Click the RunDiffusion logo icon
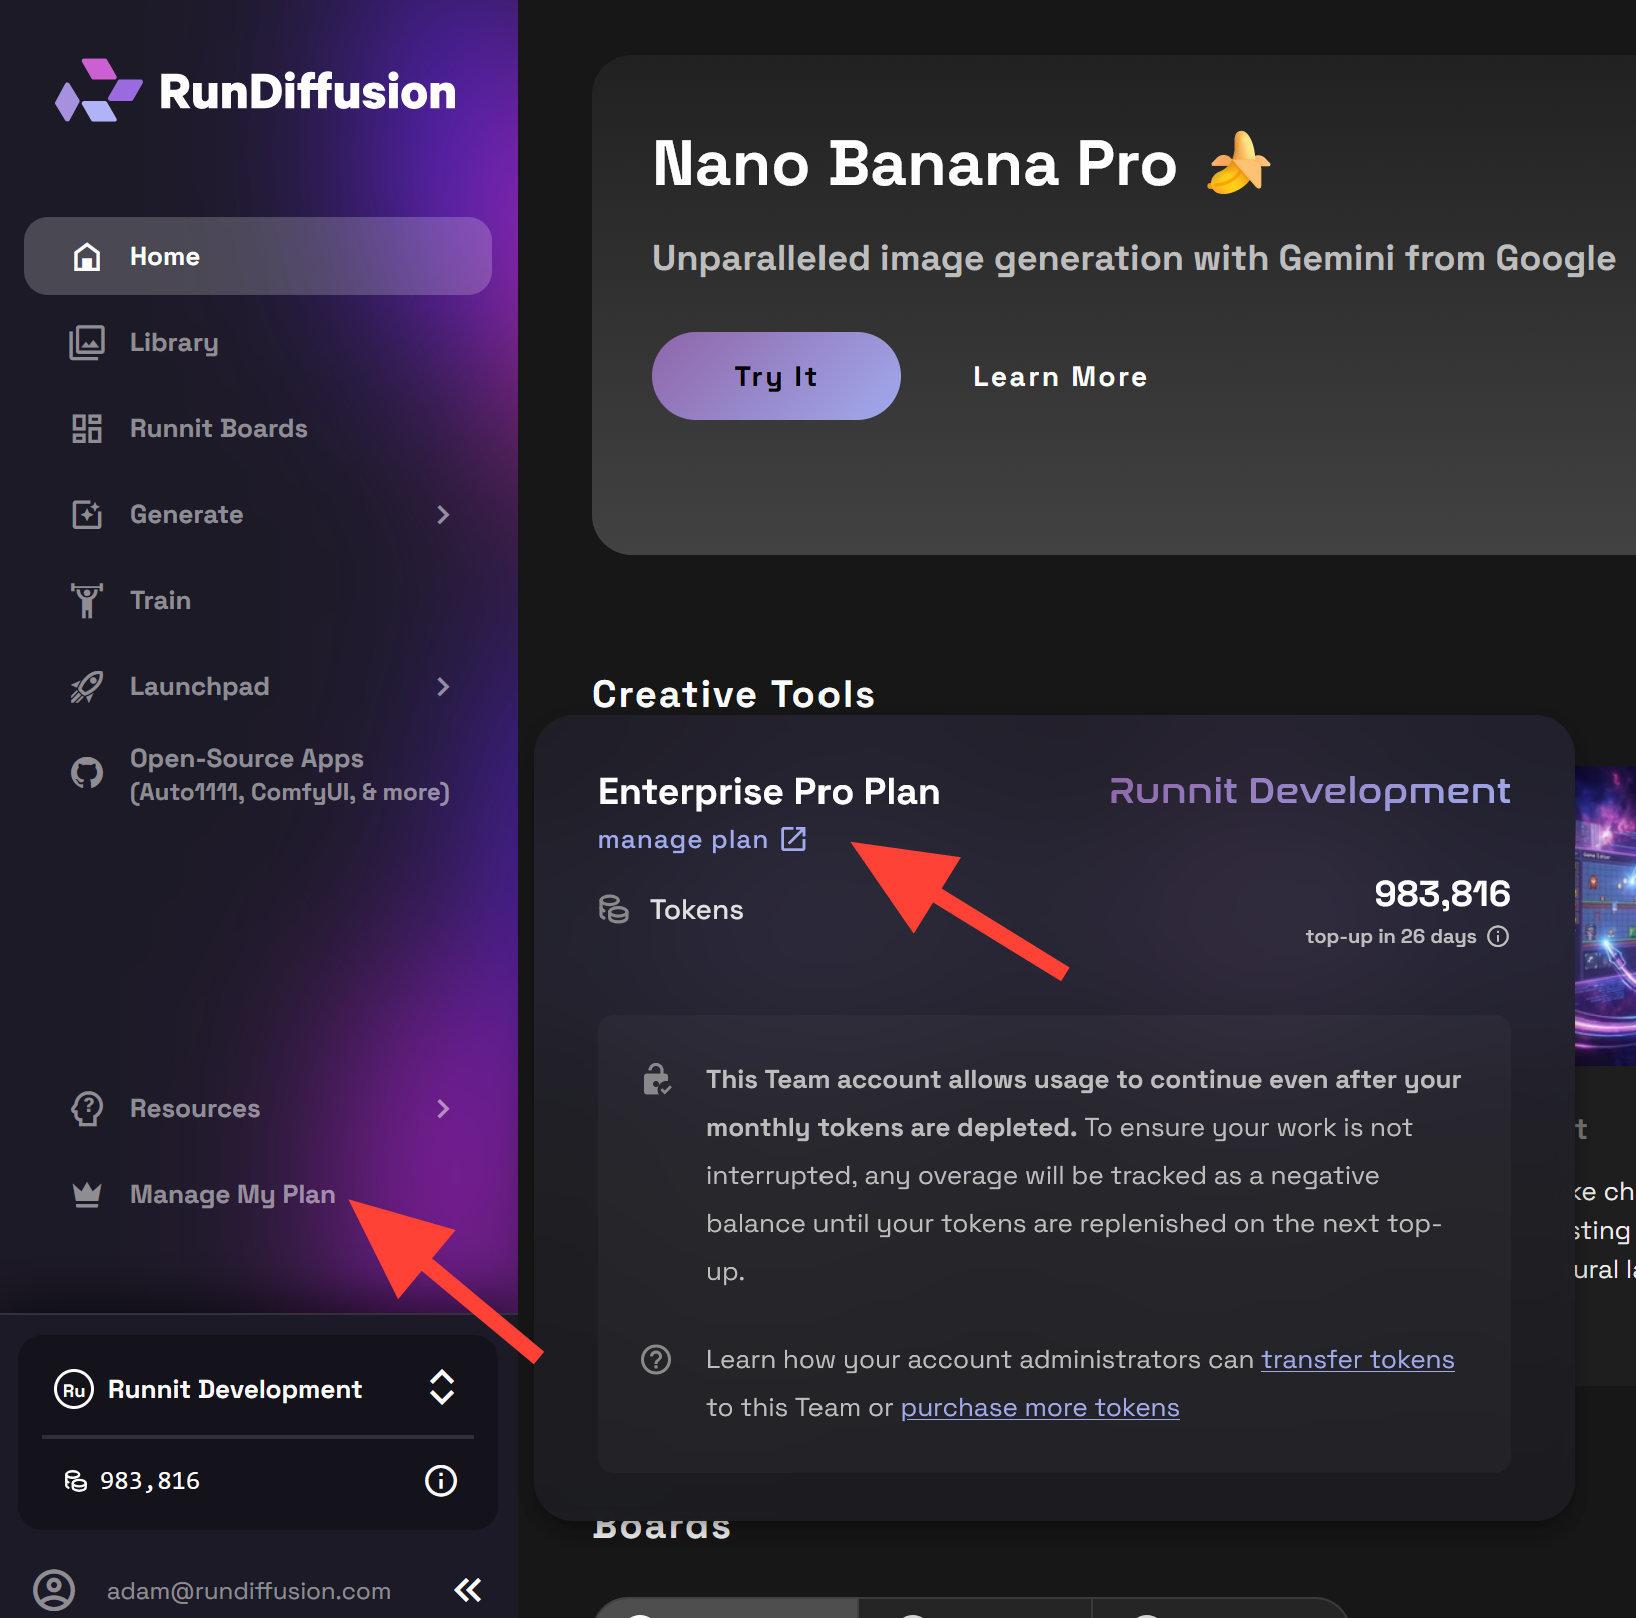The image size is (1636, 1618). (x=98, y=91)
